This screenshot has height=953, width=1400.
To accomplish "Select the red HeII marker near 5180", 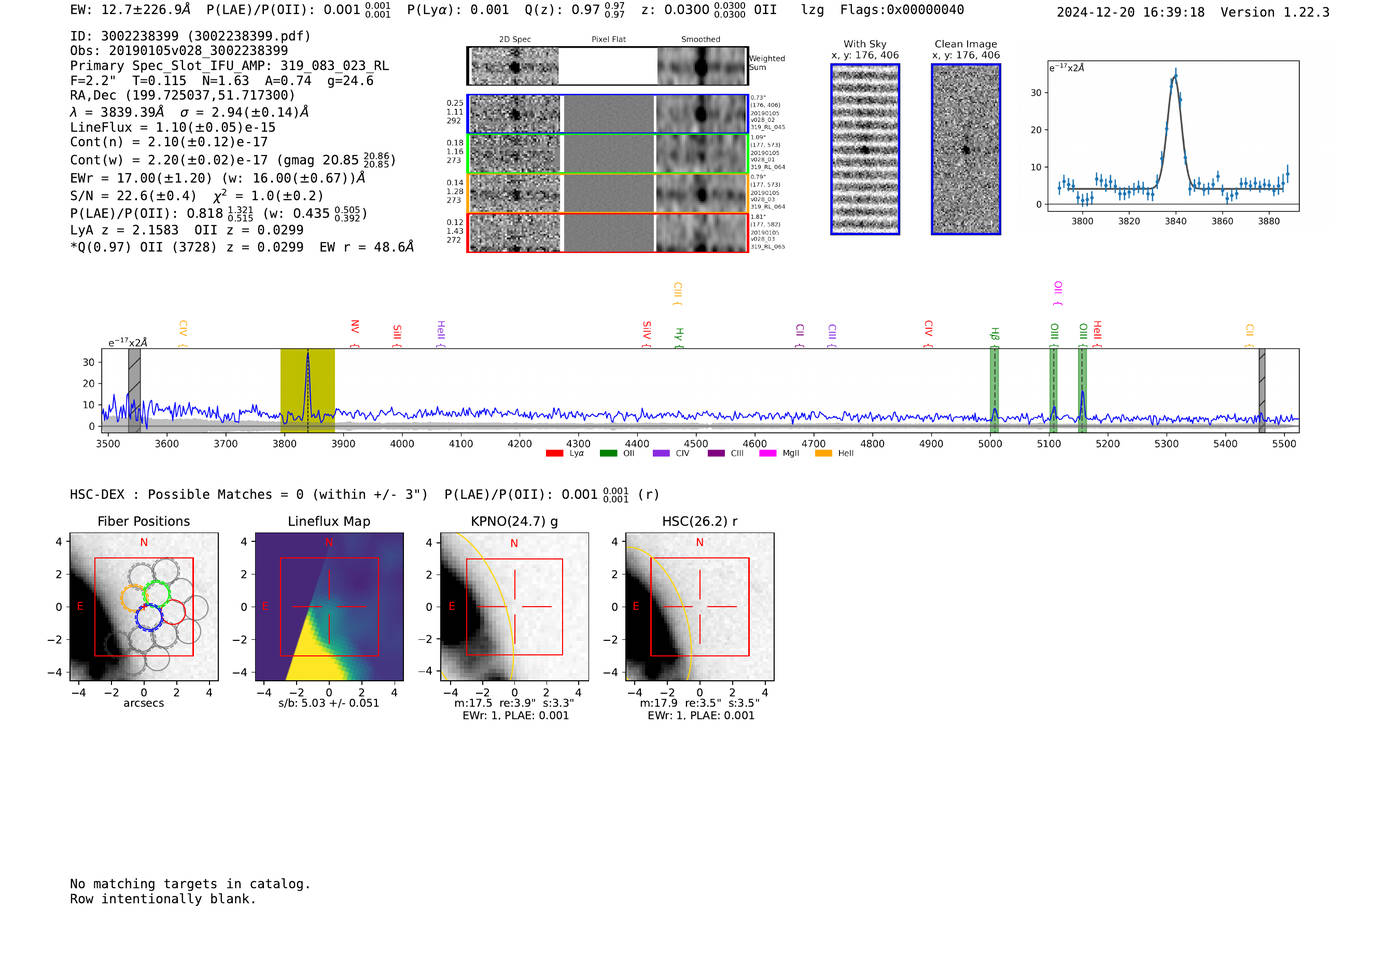I will coord(1097,333).
